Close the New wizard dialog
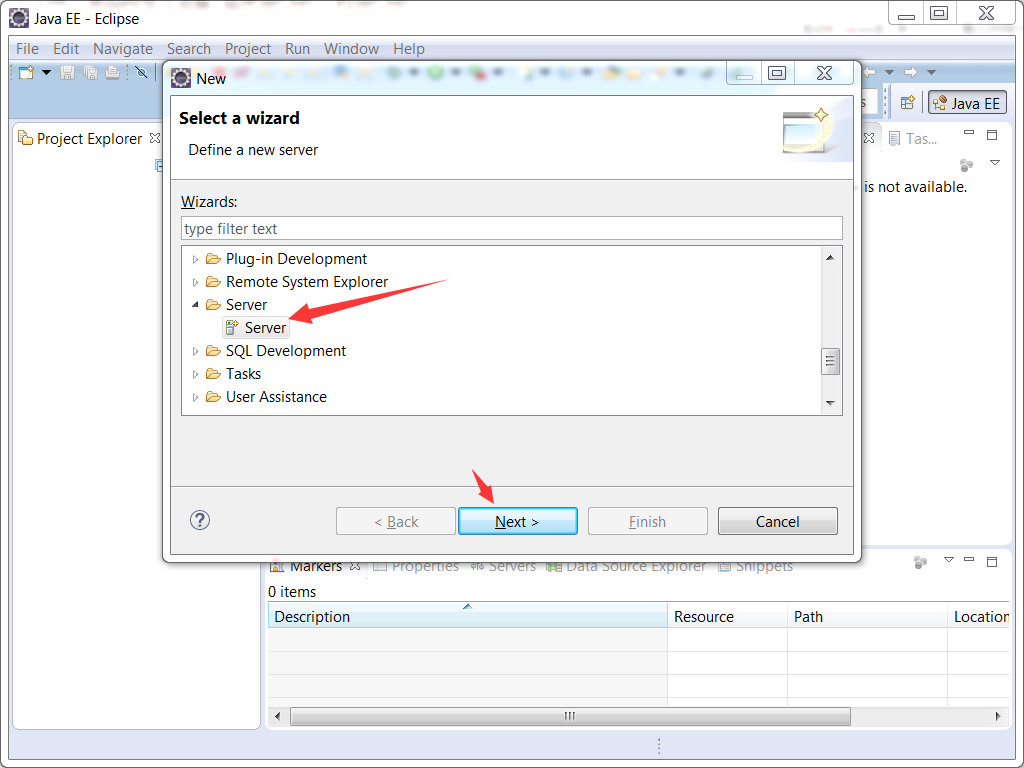 coord(824,73)
